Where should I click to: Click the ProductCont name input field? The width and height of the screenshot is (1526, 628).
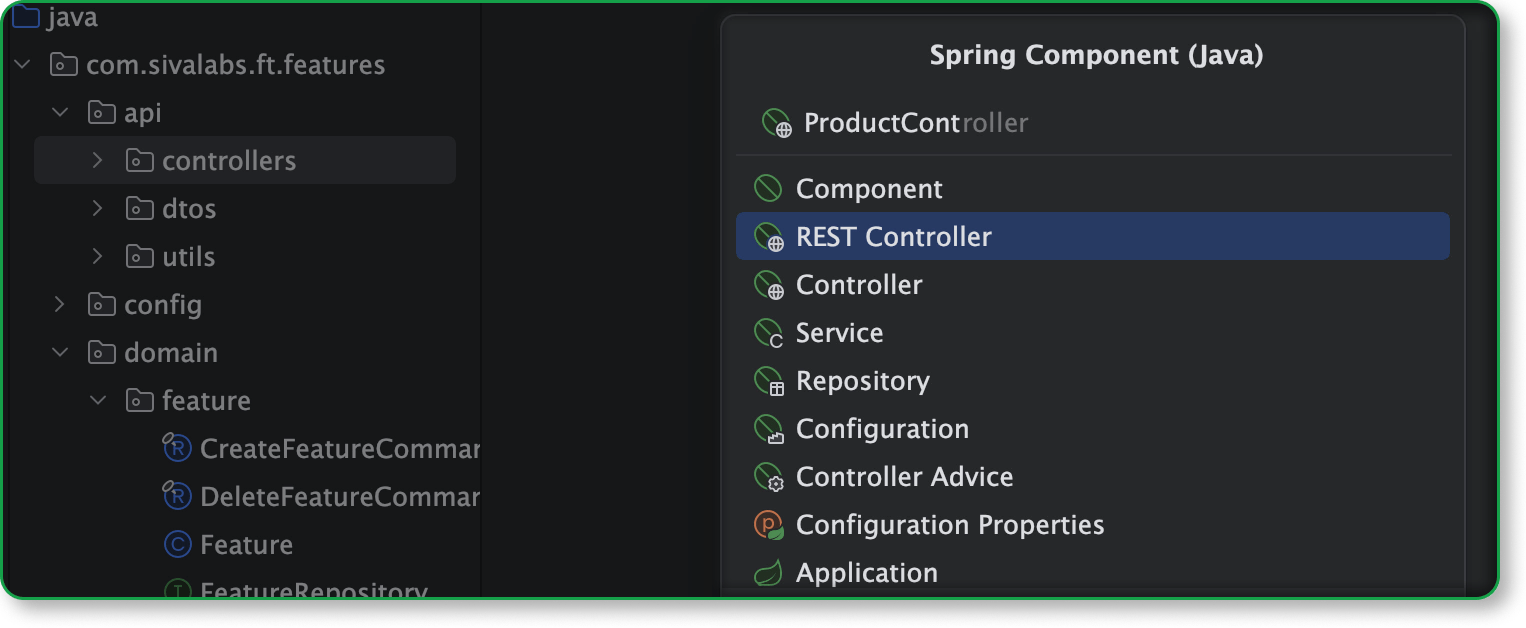click(1093, 123)
